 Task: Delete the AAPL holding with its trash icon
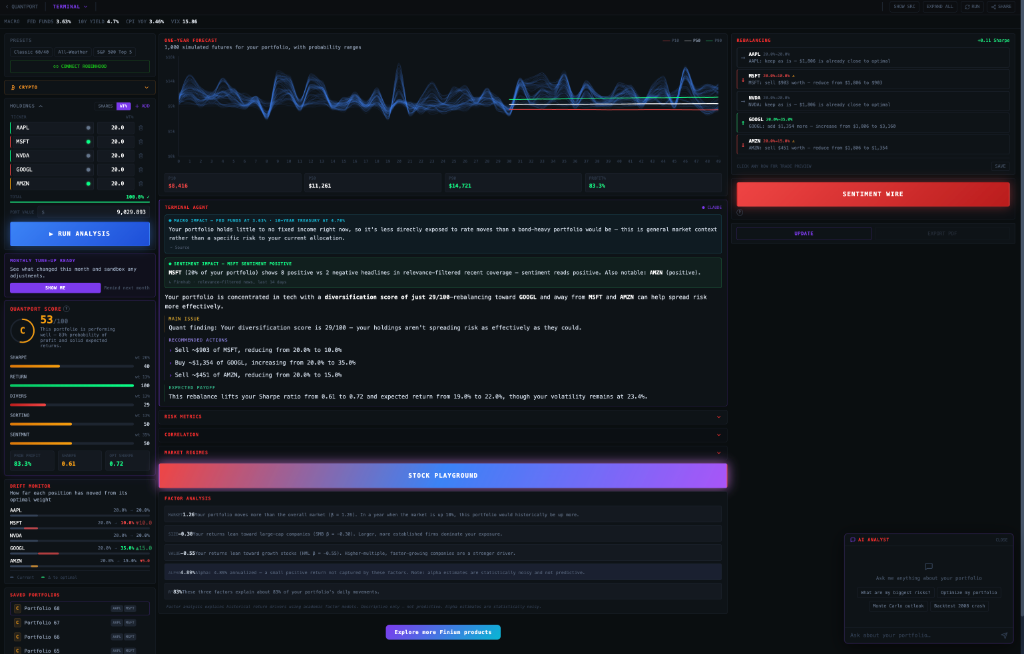coord(140,127)
